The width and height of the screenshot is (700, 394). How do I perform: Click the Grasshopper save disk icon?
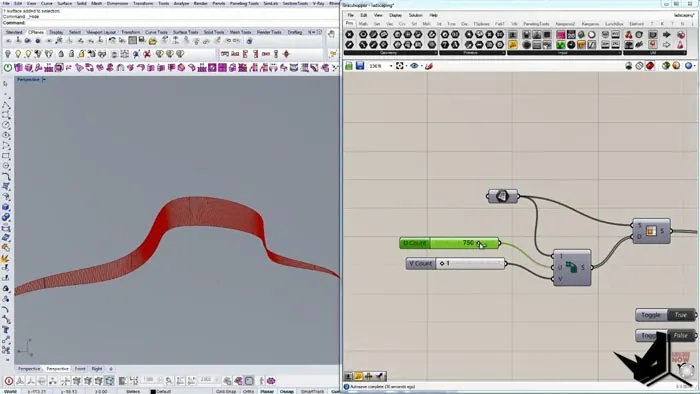[360, 66]
